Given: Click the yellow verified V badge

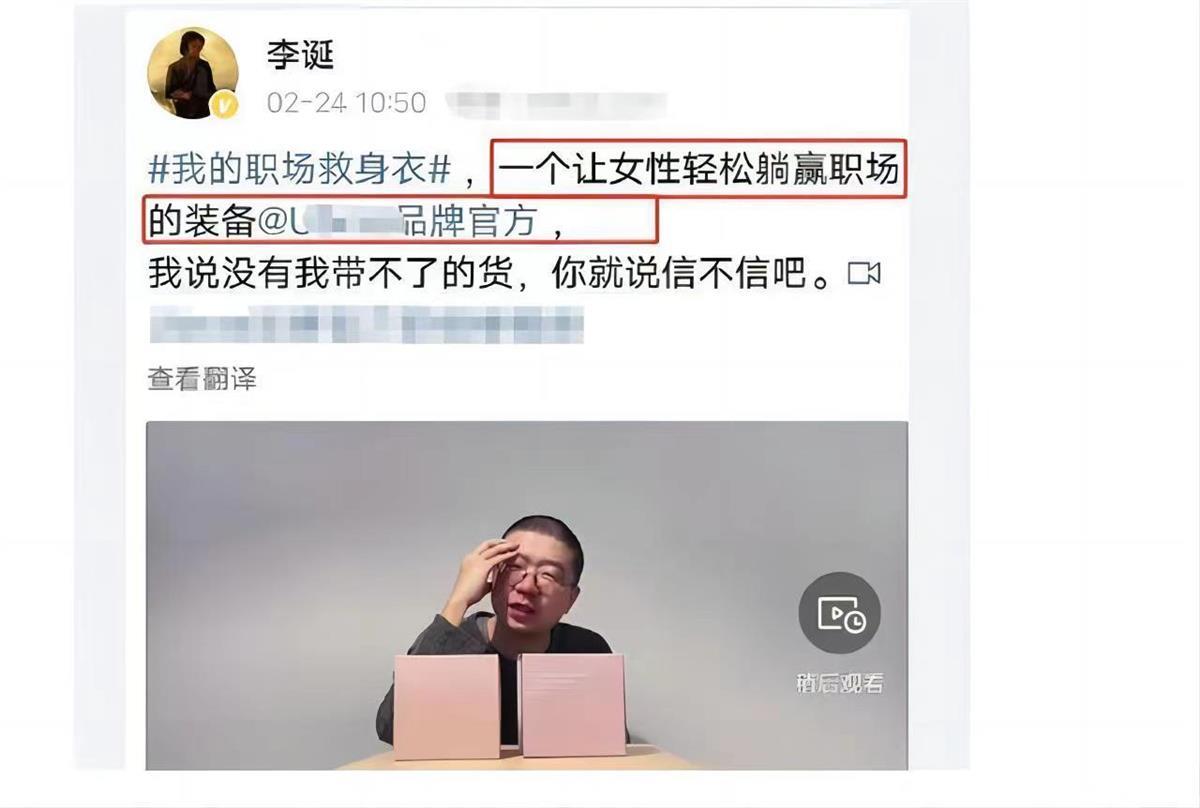Looking at the screenshot, I should coord(225,105).
